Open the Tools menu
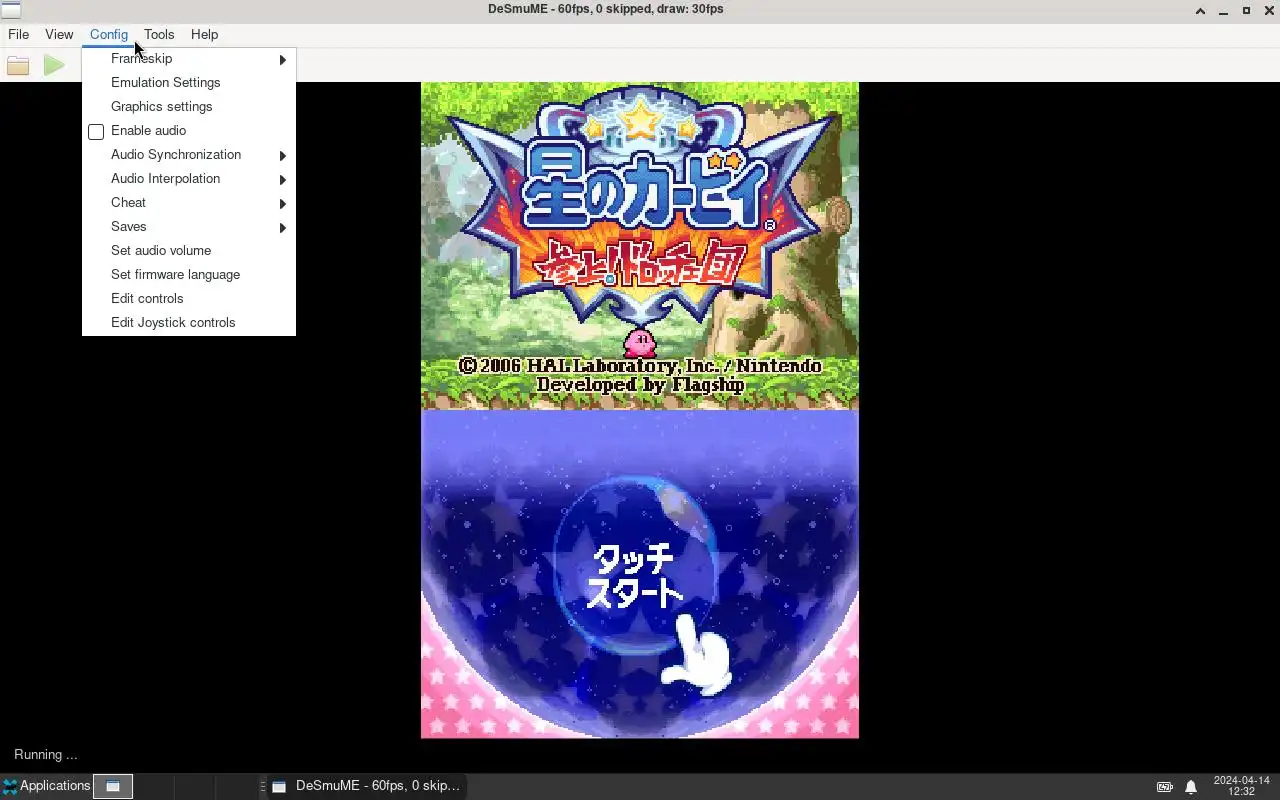 159,34
